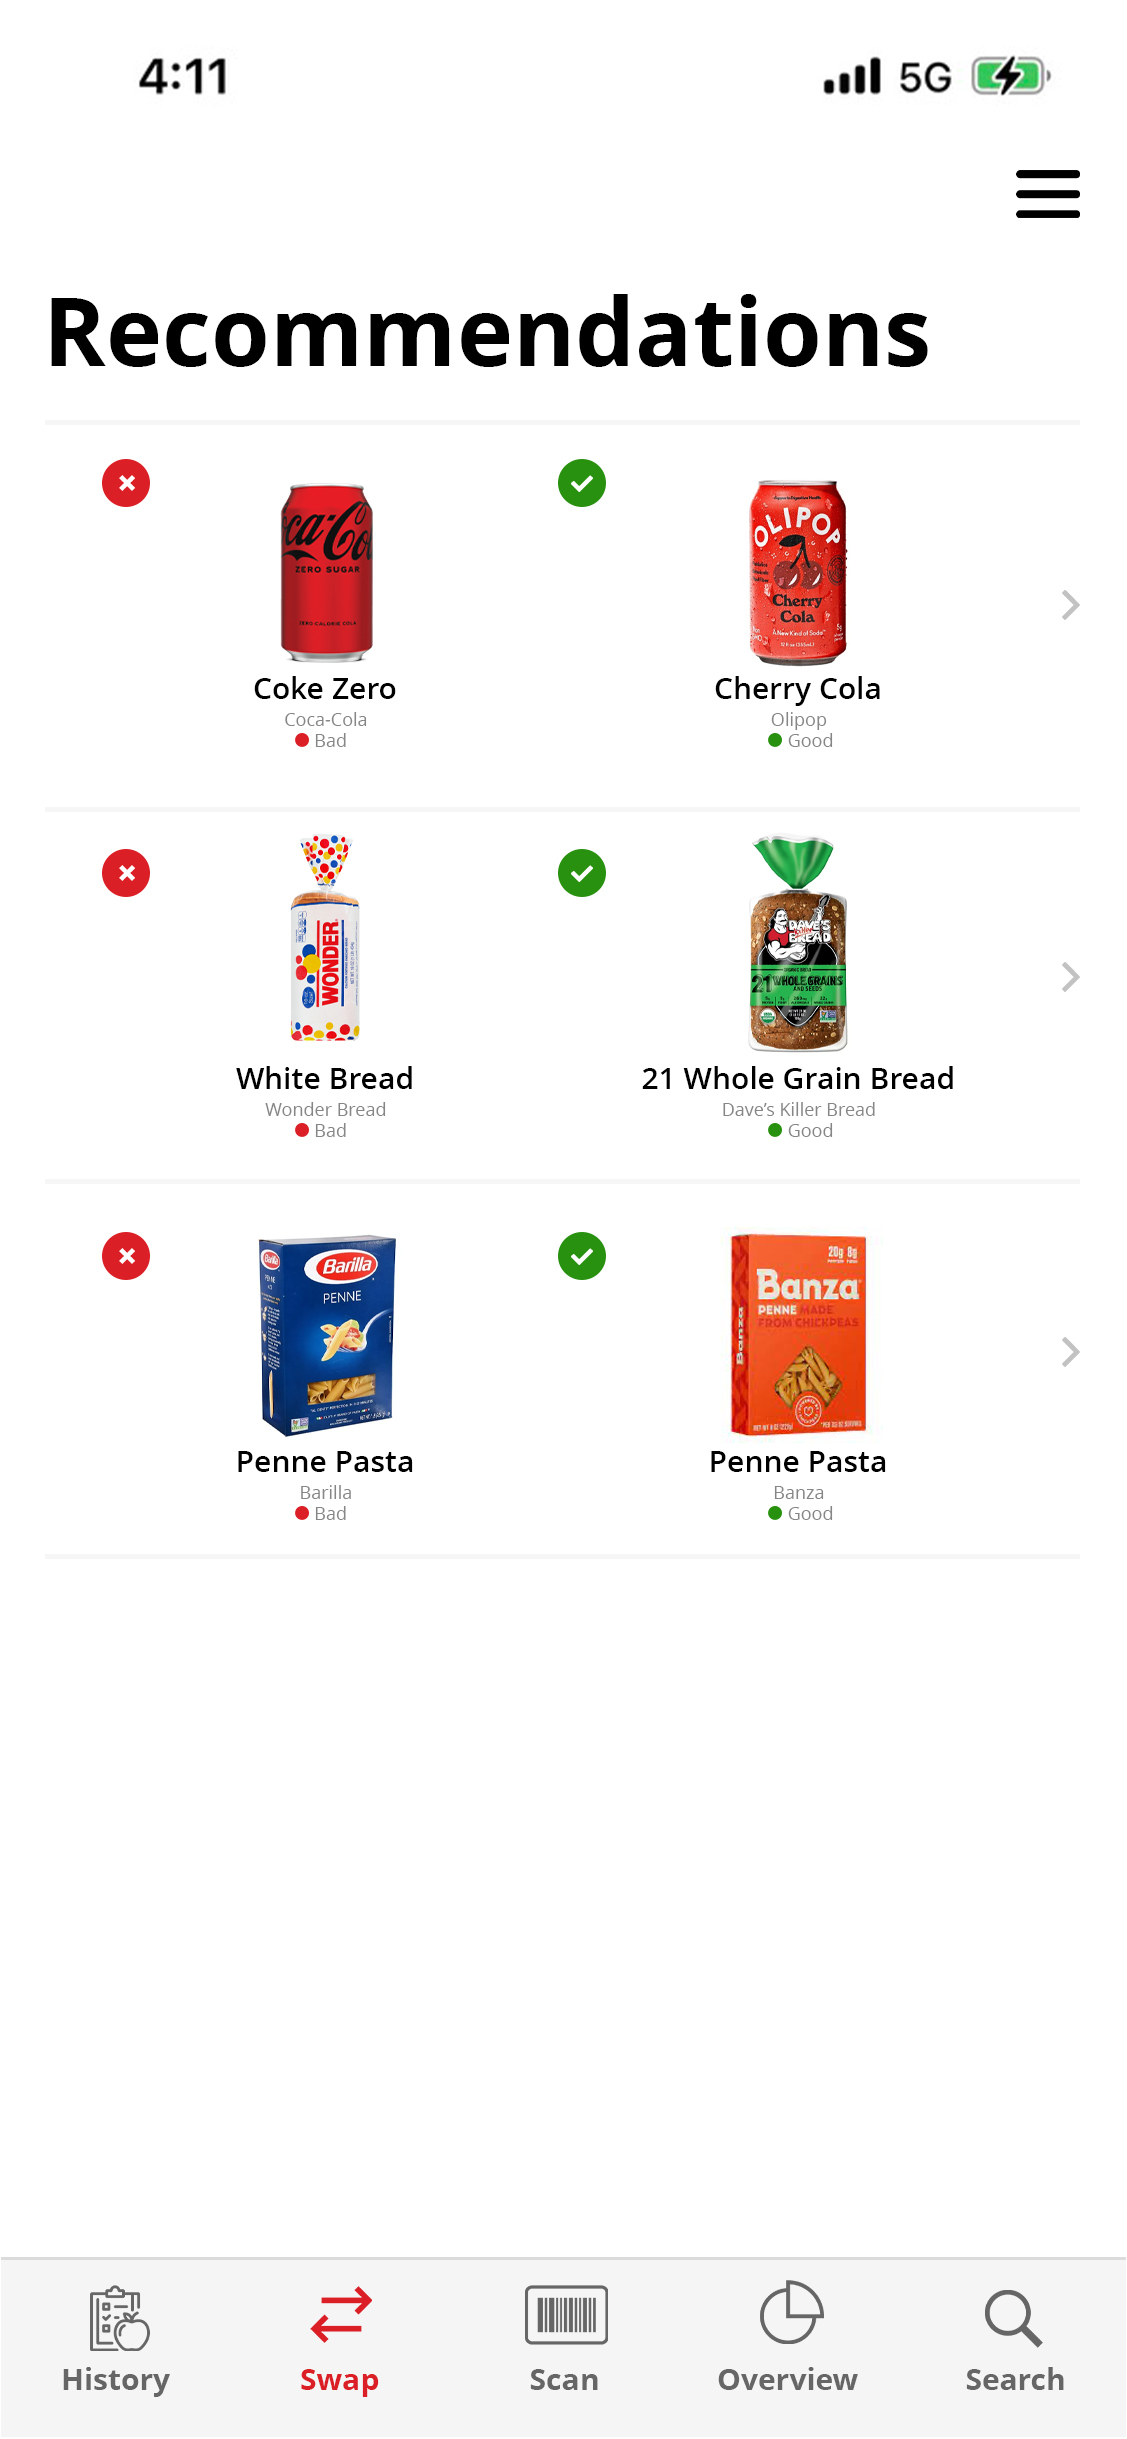Open the hamburger menu
1127x2439 pixels.
[x=1047, y=193]
